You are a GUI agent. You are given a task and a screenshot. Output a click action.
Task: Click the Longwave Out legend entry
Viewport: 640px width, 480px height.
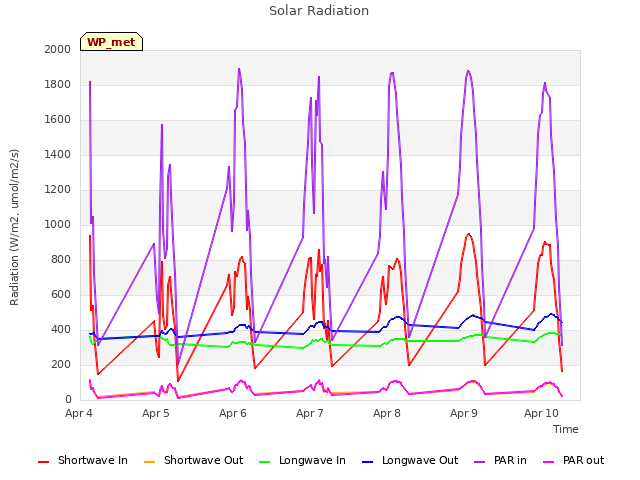point(410,460)
